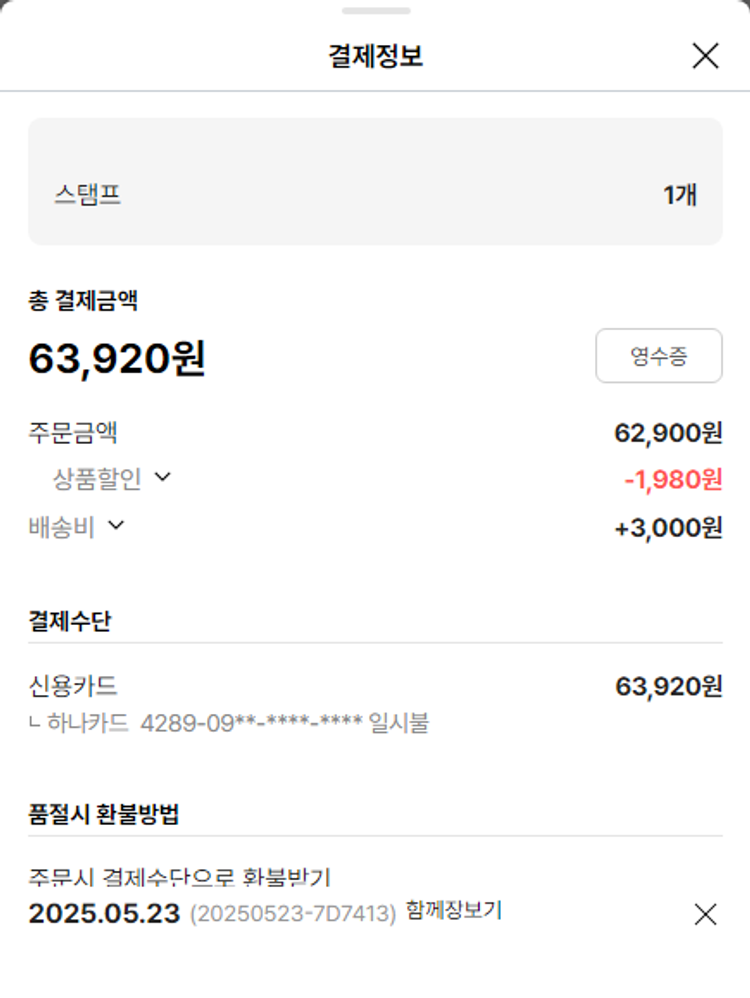Select the 주문시 결제수단으로 환불받기 option
The image size is (750, 998).
pos(180,878)
